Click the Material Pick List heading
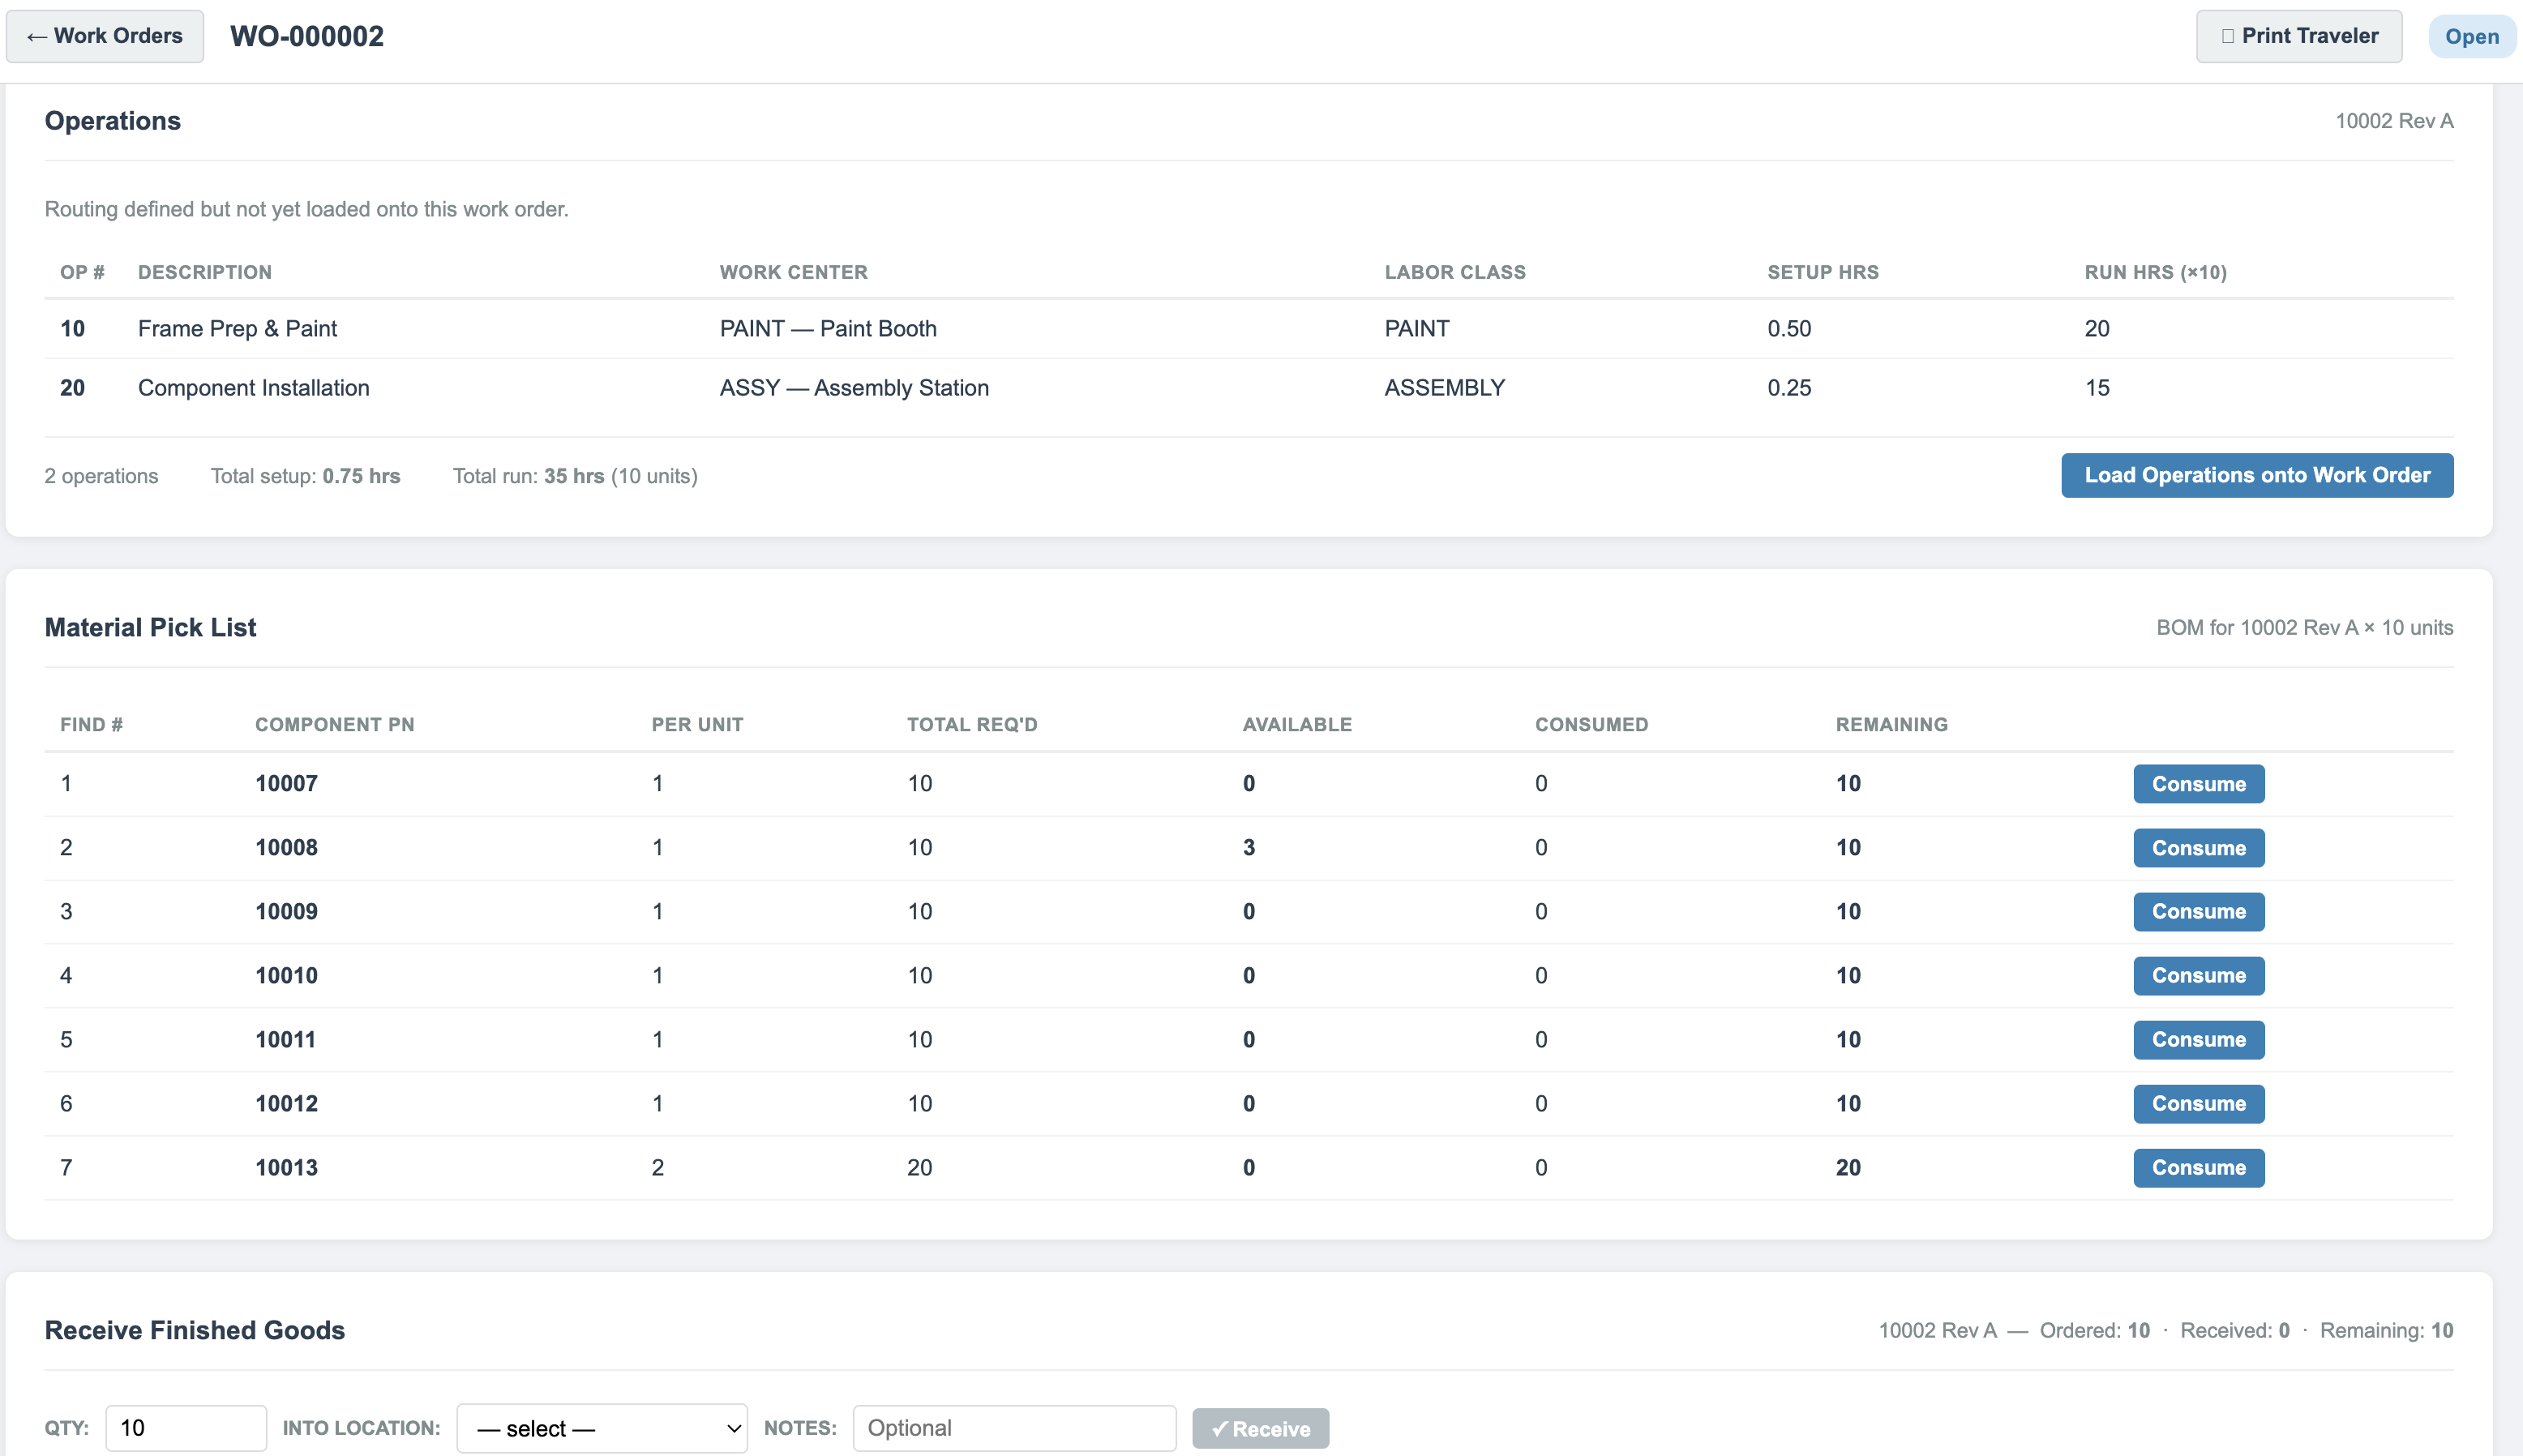Image resolution: width=2523 pixels, height=1456 pixels. (x=151, y=628)
